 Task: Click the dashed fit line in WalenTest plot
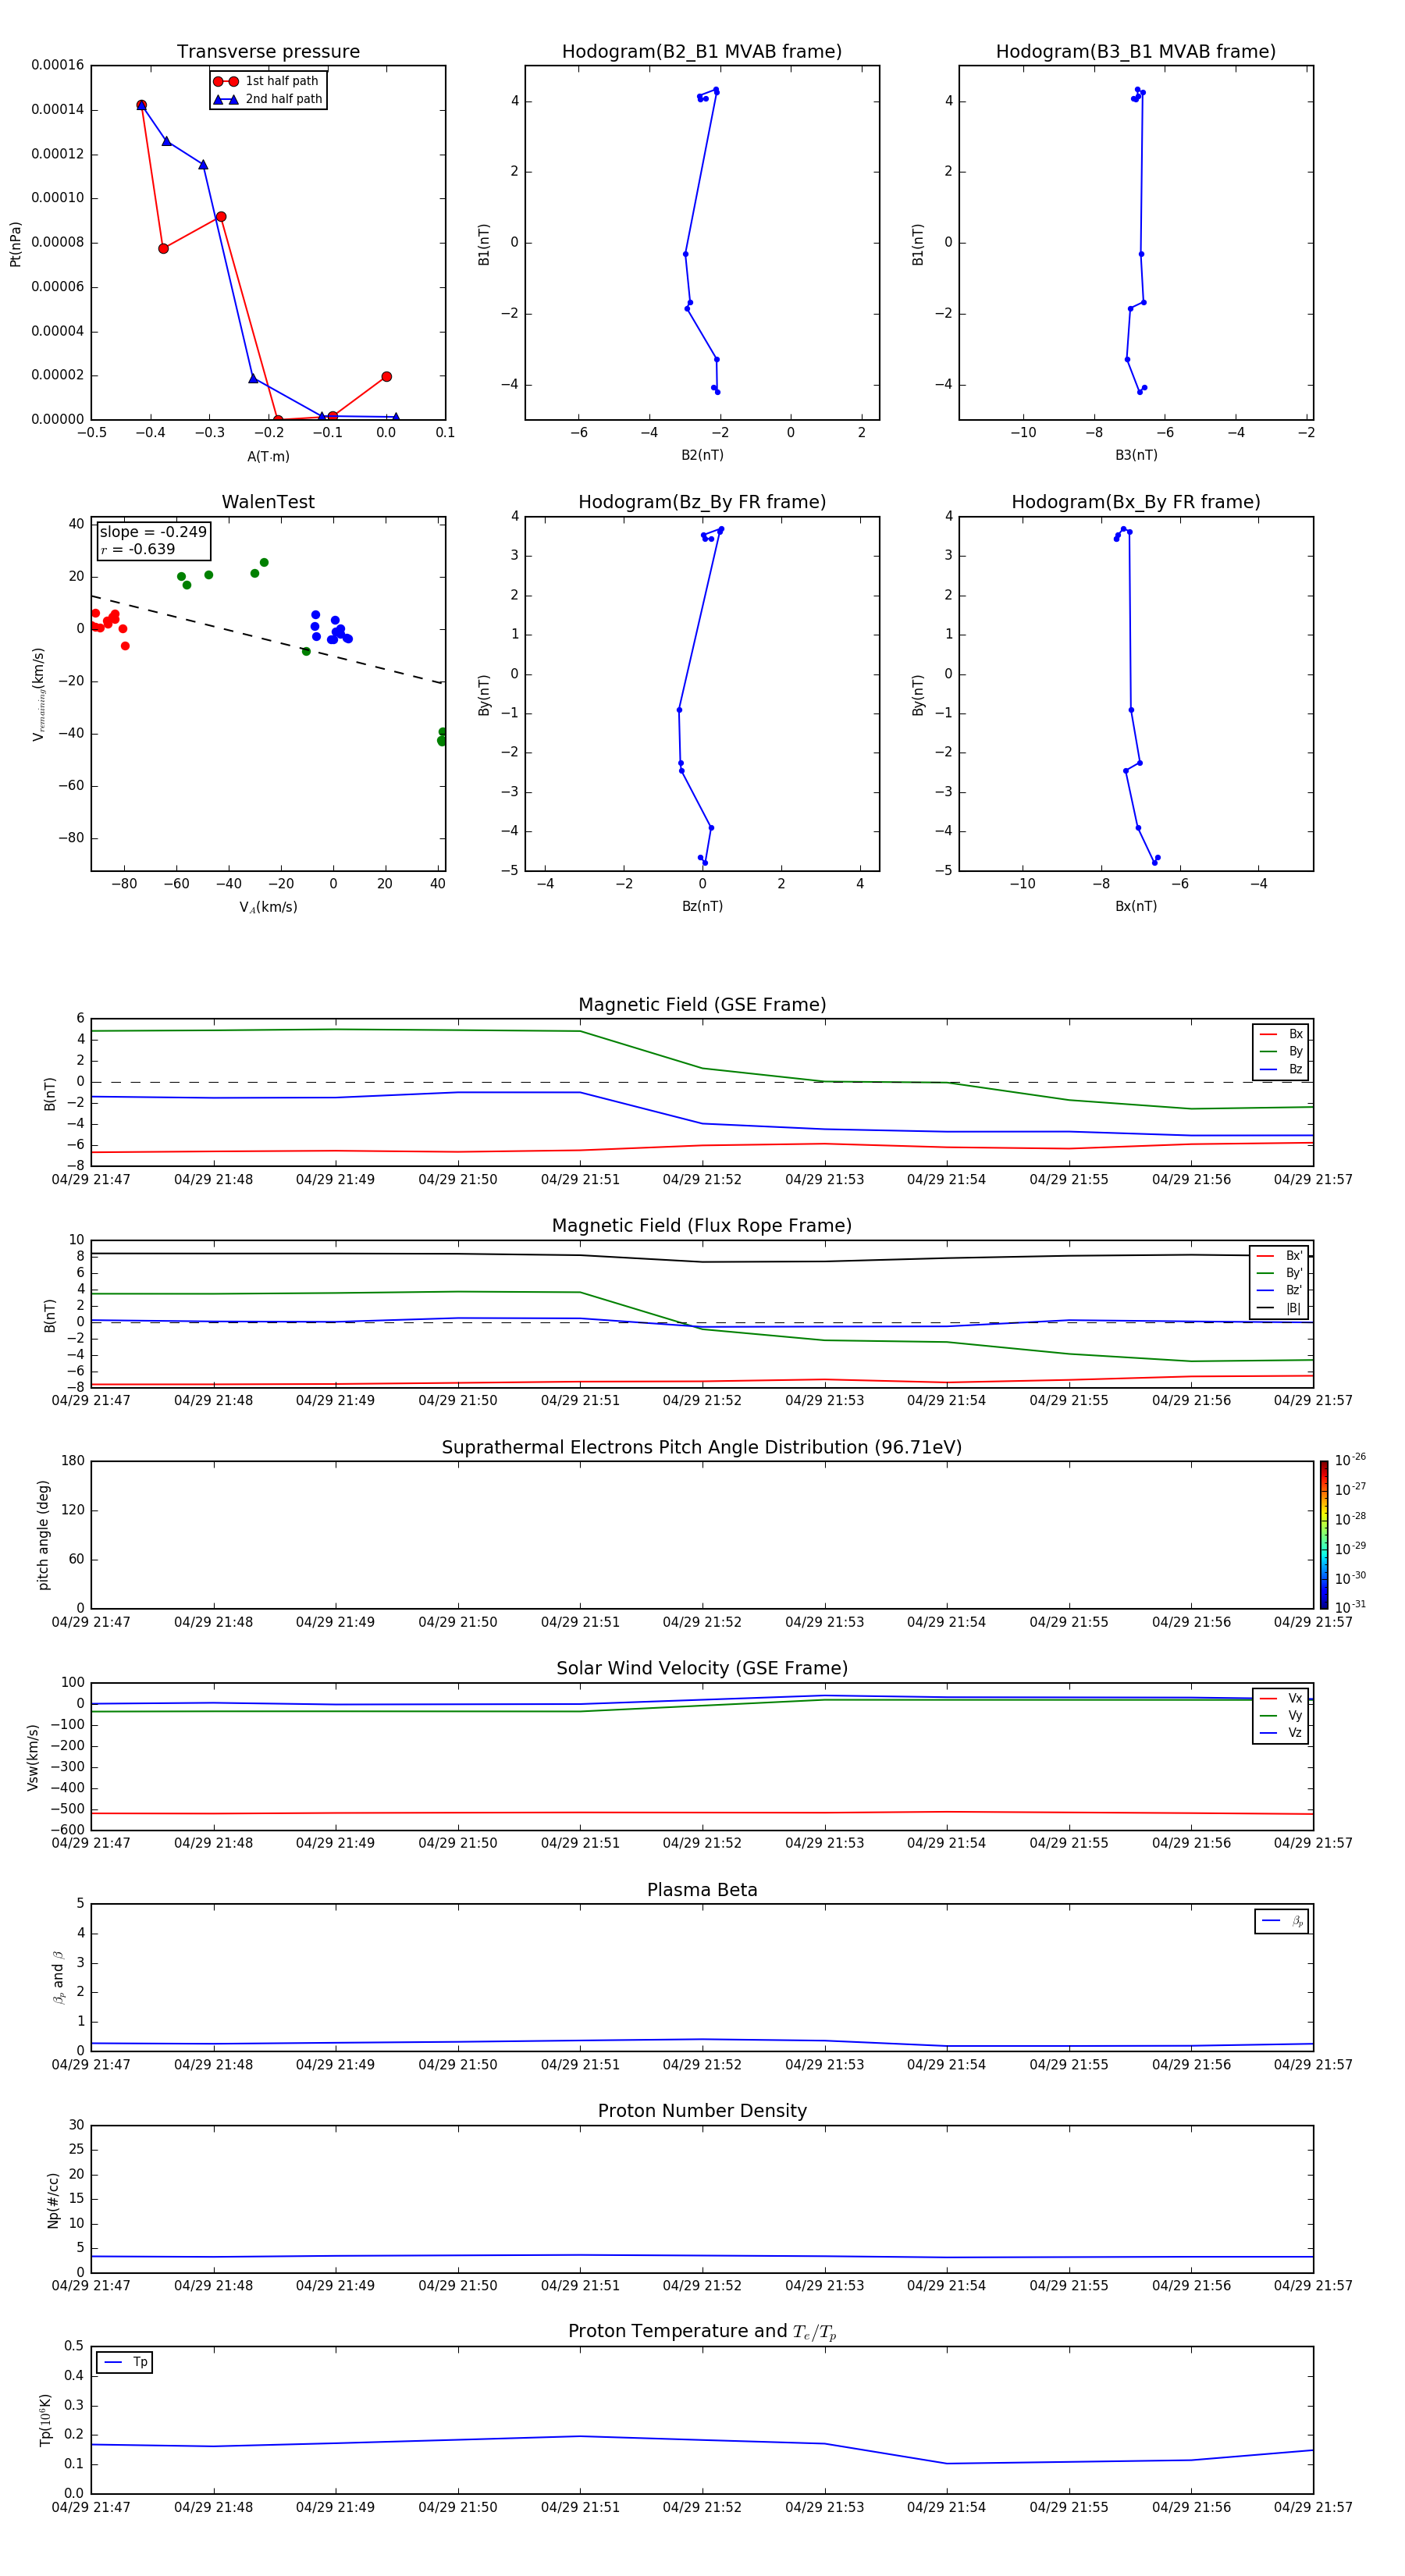point(268,640)
